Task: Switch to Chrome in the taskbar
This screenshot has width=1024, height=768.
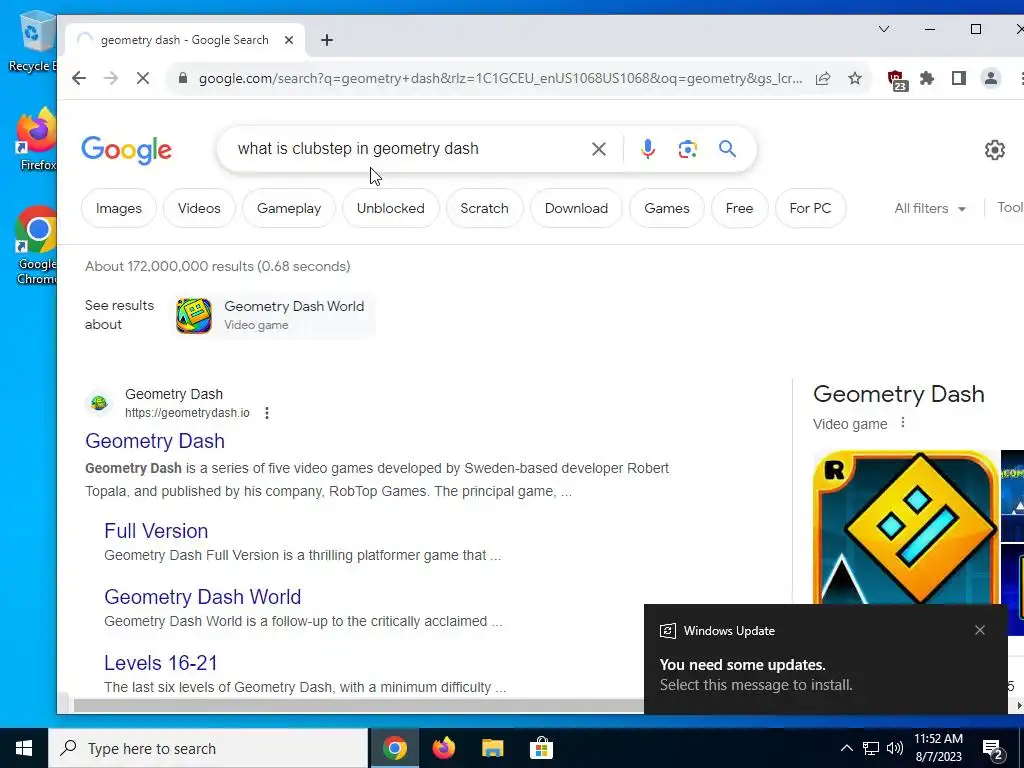Action: (x=394, y=748)
